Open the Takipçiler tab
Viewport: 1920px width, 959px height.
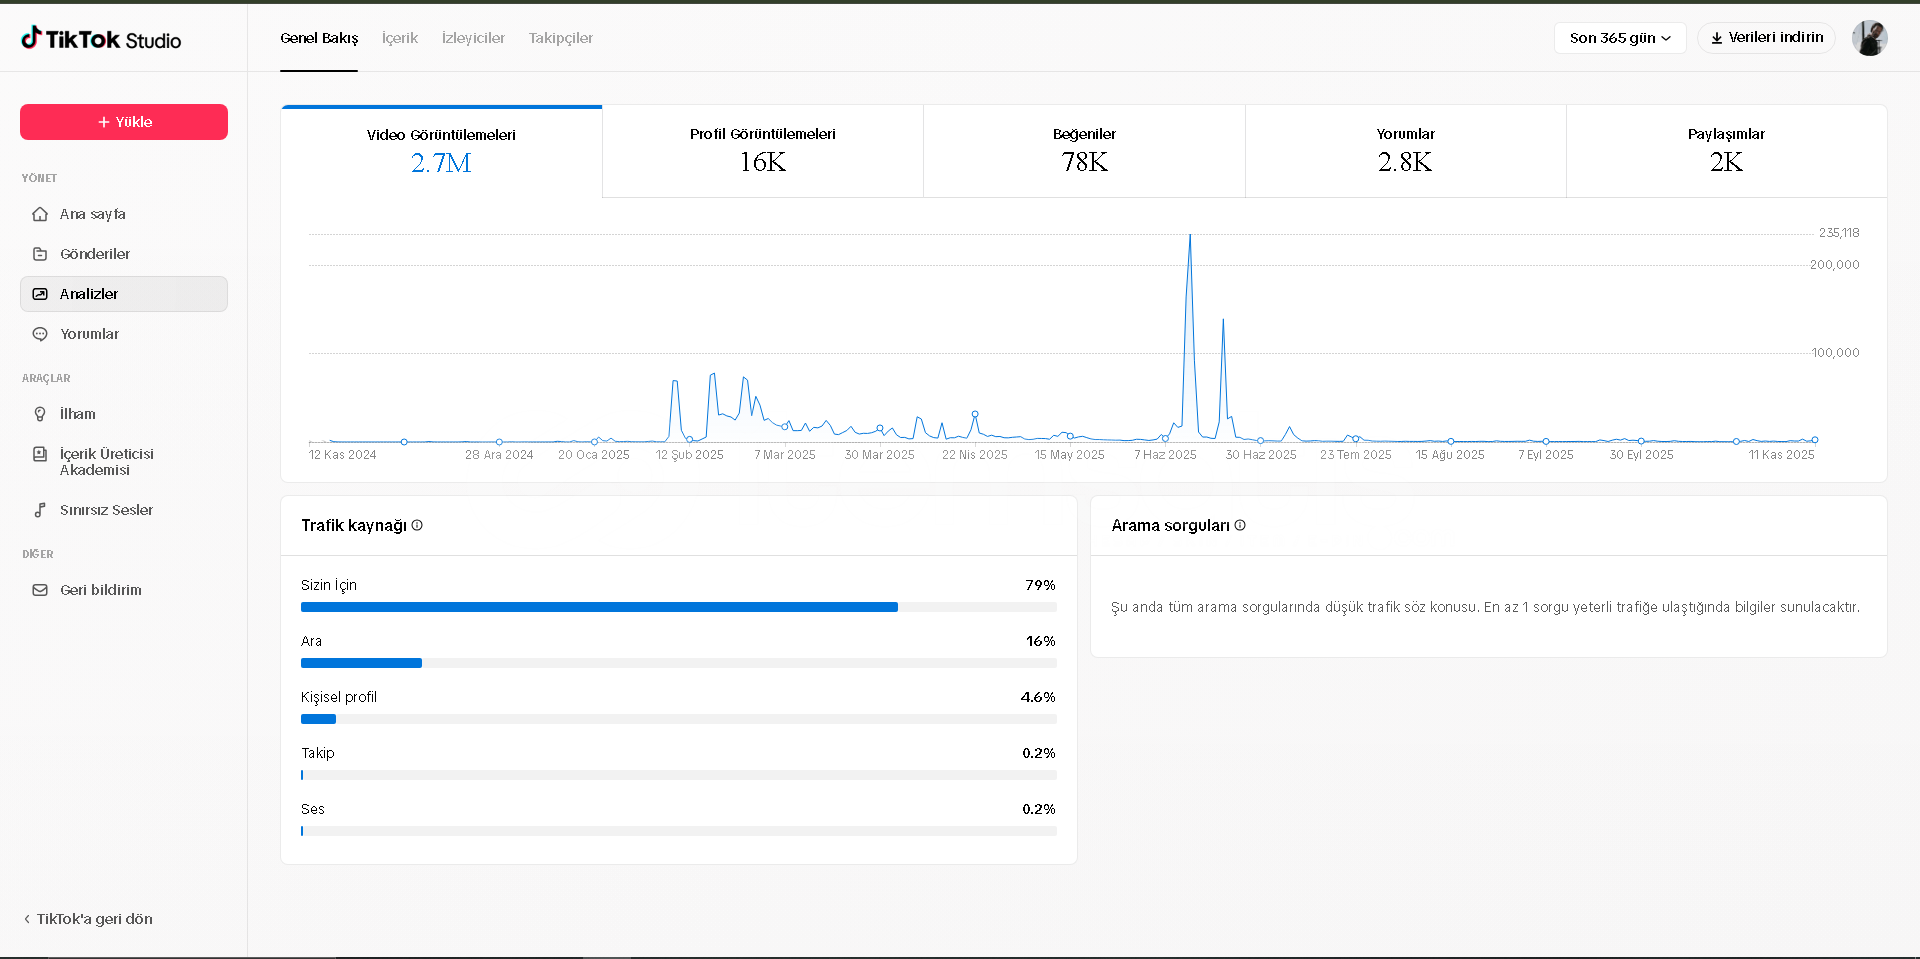[561, 38]
